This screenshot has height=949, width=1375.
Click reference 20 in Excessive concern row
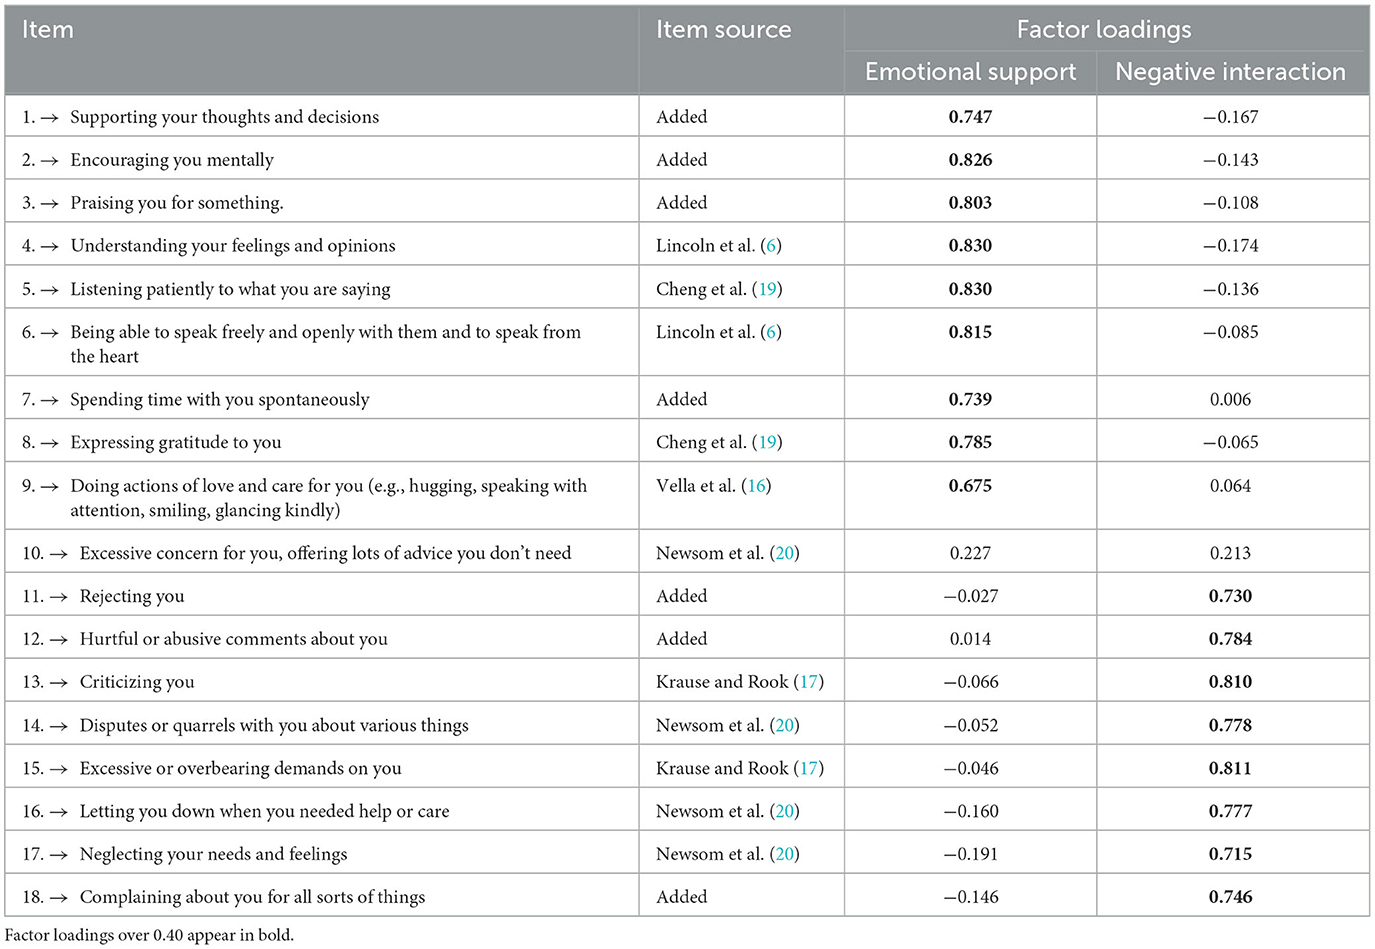click(785, 553)
